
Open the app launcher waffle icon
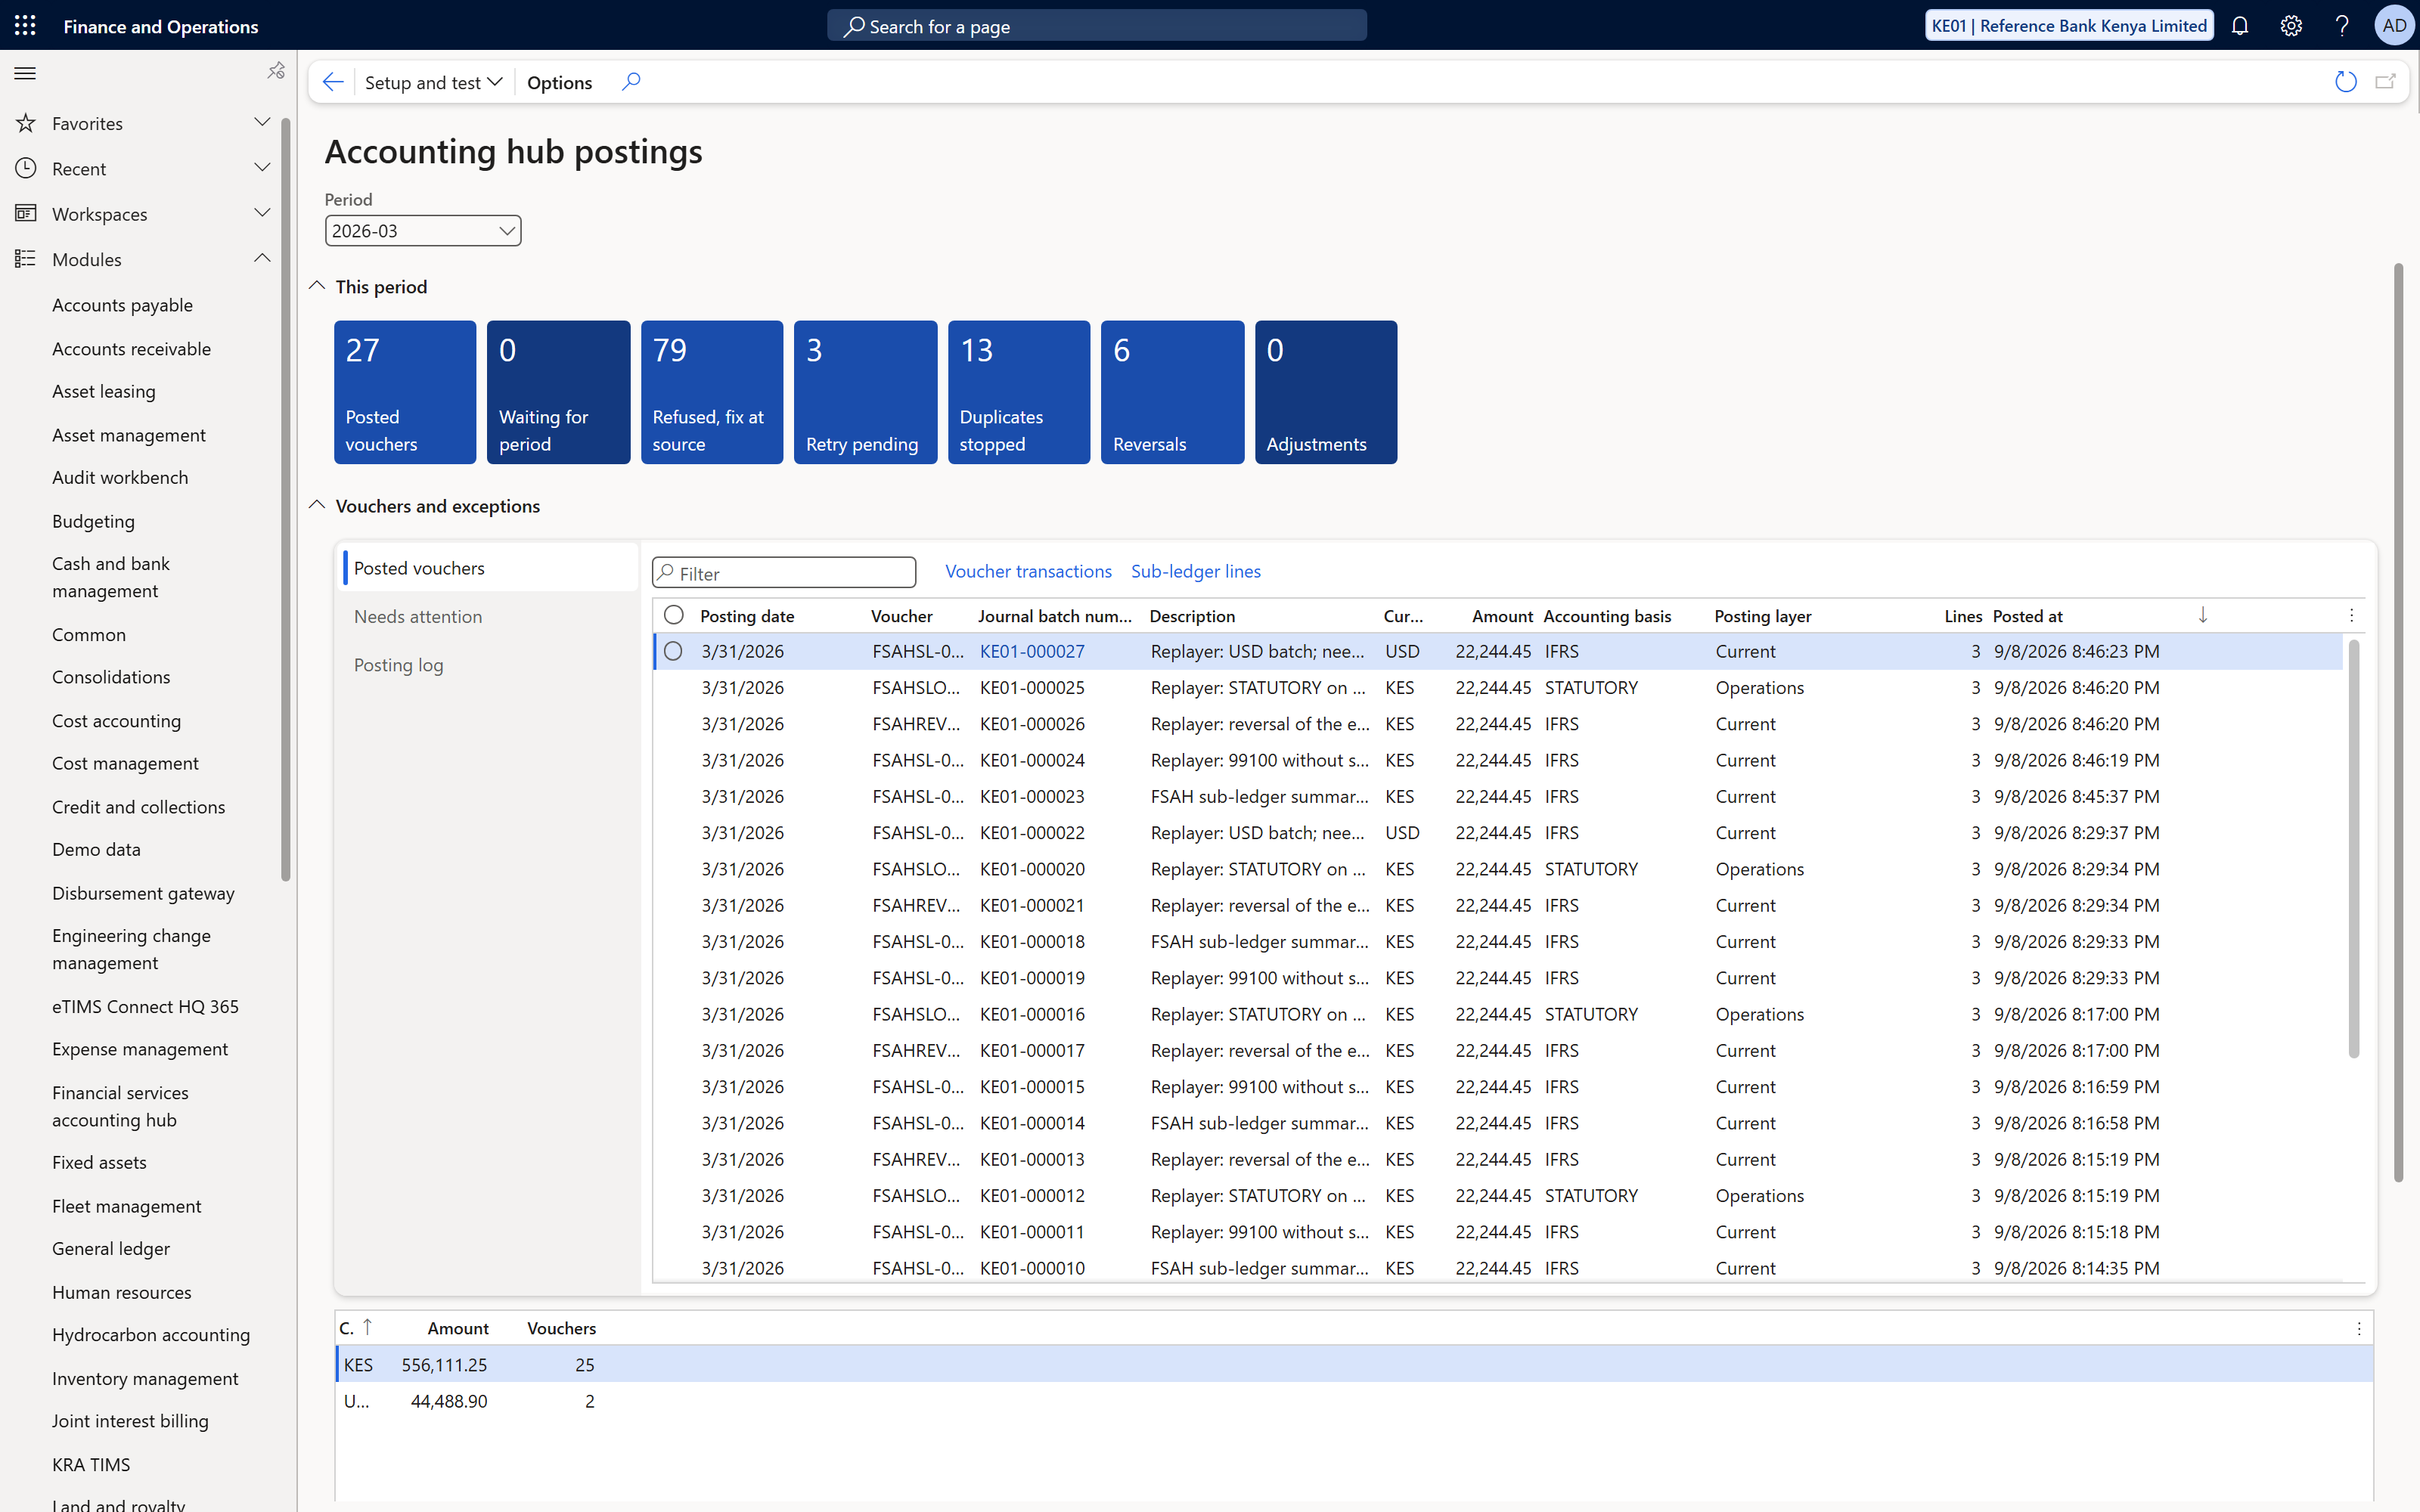[25, 26]
